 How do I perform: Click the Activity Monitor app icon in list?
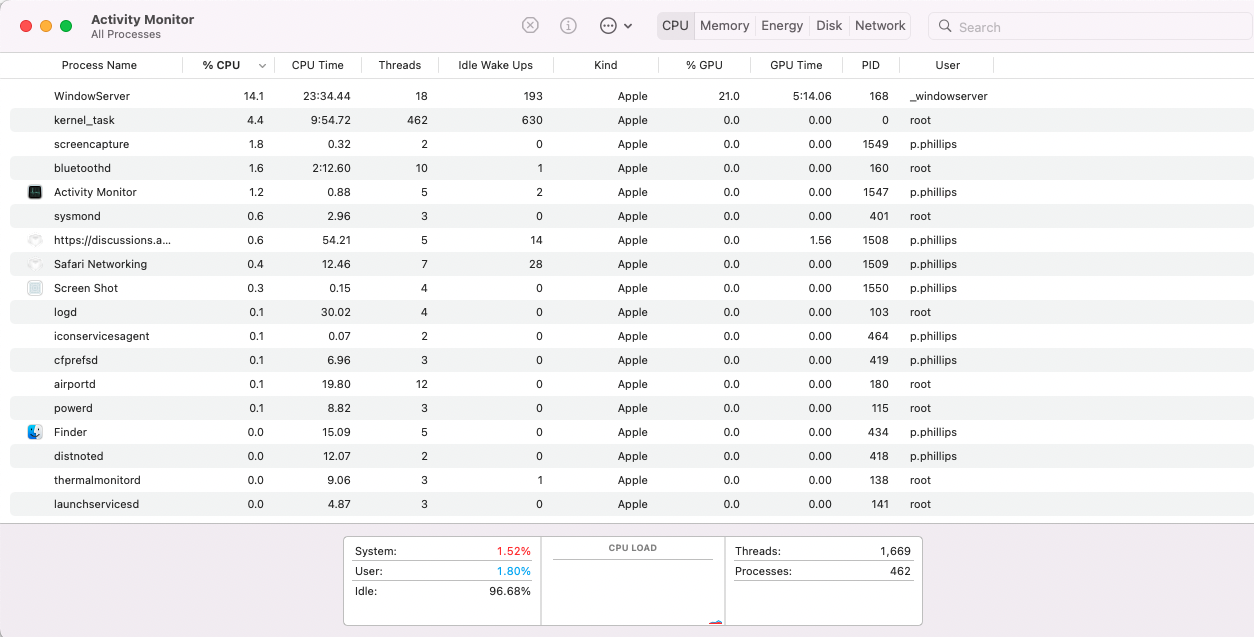pyautogui.click(x=35, y=192)
